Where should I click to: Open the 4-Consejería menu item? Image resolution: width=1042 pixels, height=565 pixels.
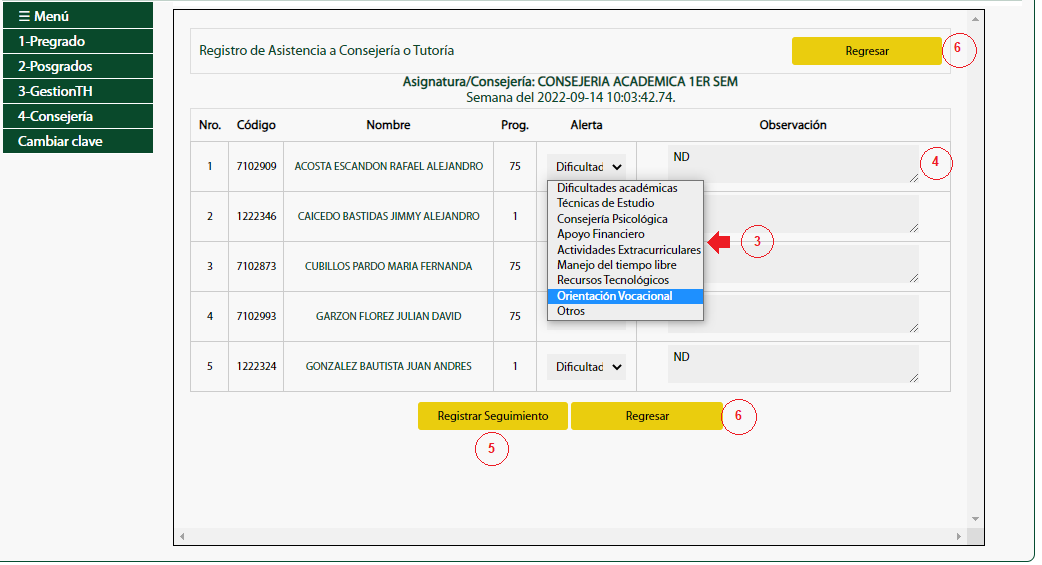pyautogui.click(x=78, y=116)
